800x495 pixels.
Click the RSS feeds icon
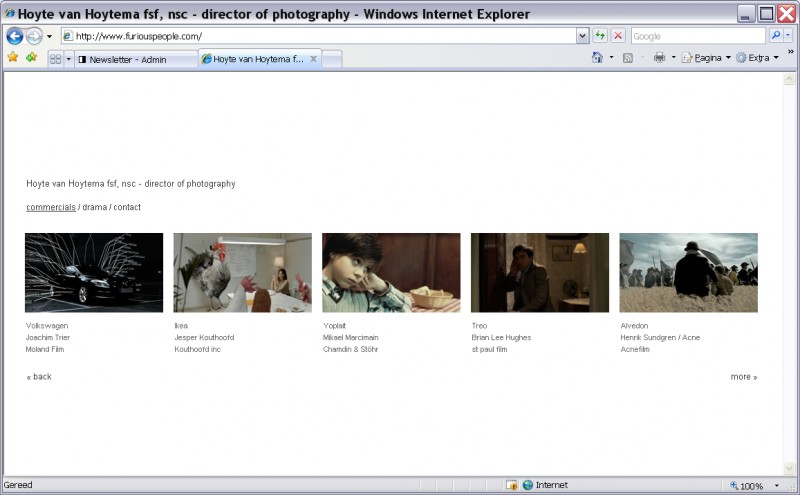(628, 58)
